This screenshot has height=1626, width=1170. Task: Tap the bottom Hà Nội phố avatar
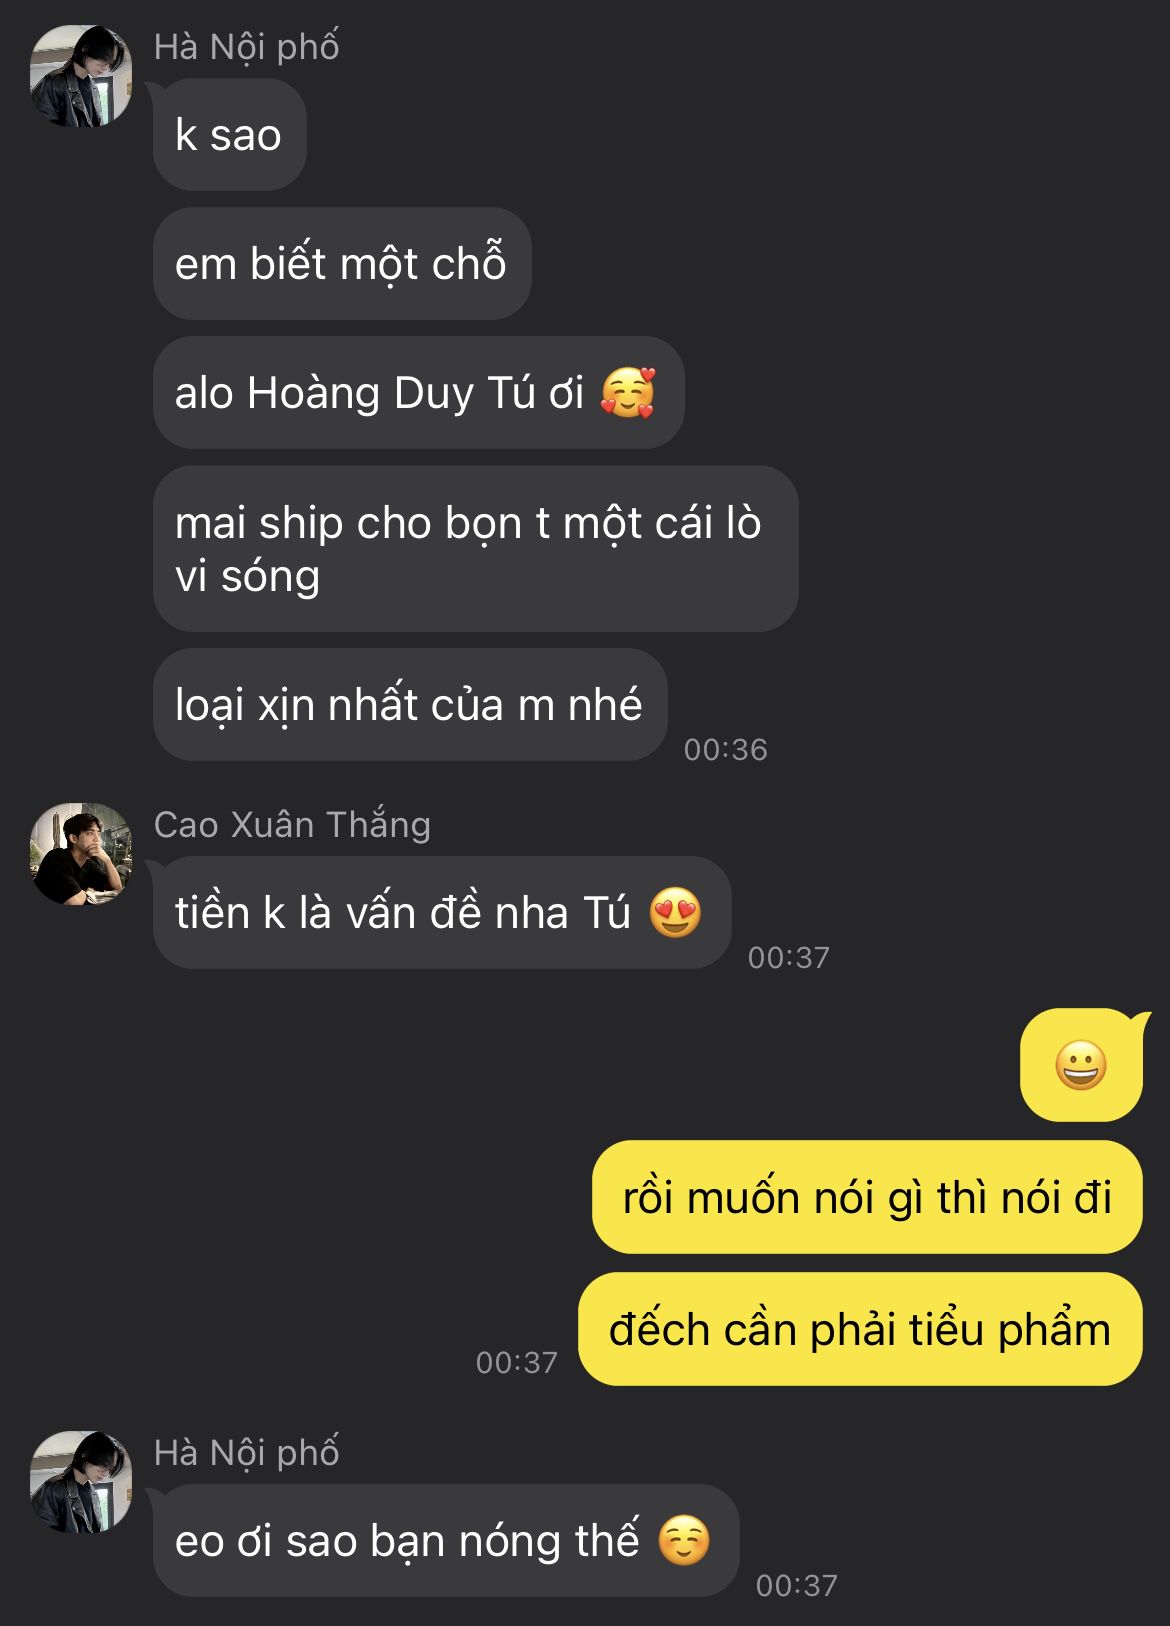(81, 1481)
